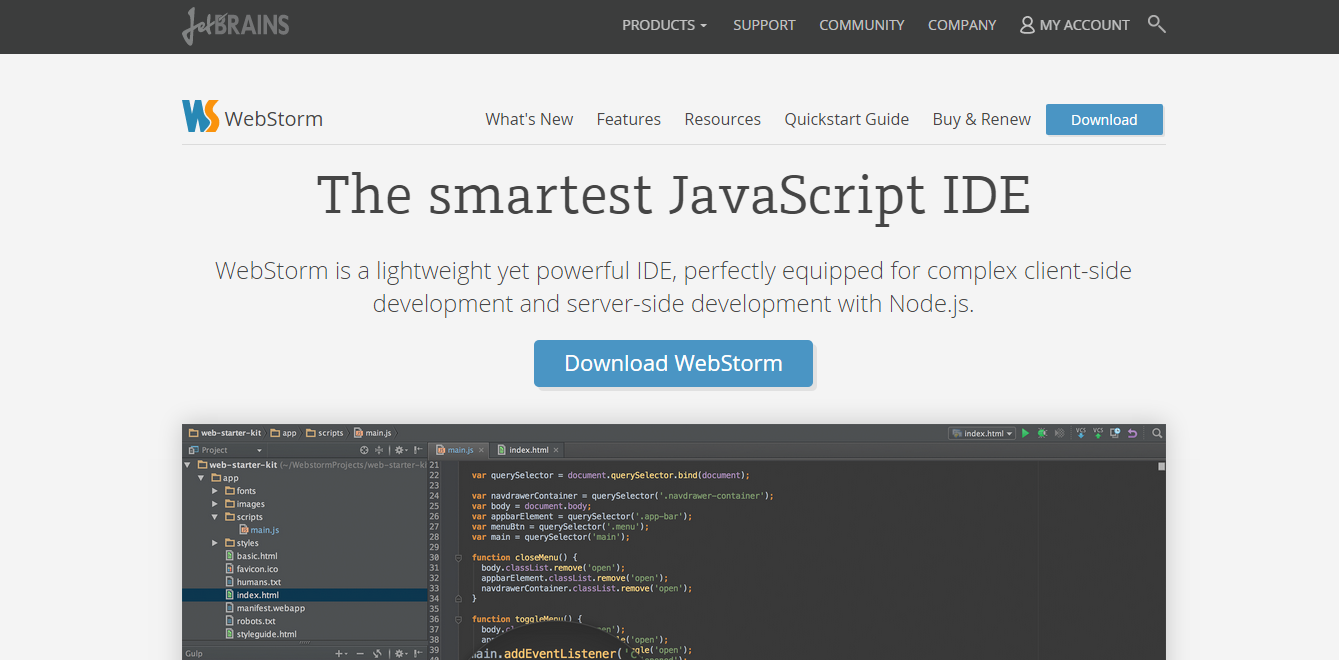Open Project panel settings gear
Image resolution: width=1339 pixels, height=660 pixels.
(x=400, y=450)
